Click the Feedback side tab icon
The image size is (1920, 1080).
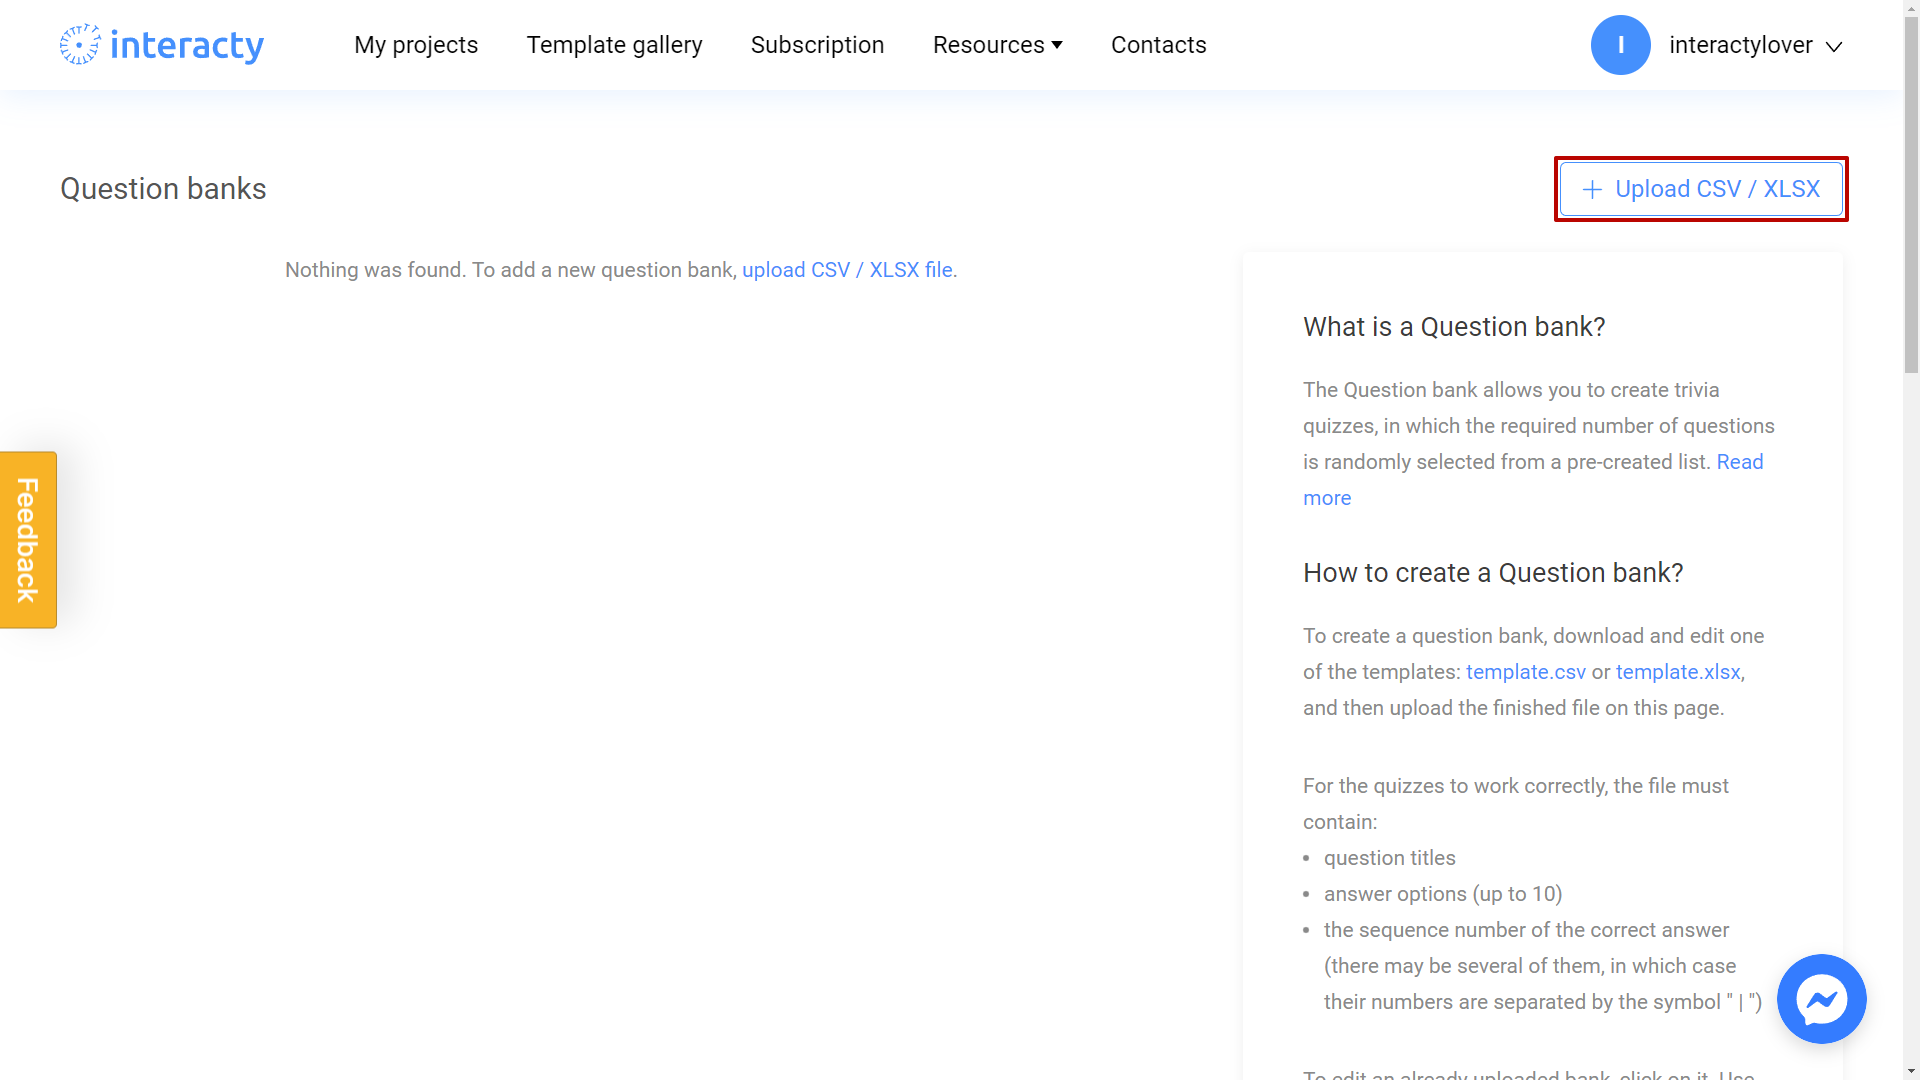tap(28, 539)
